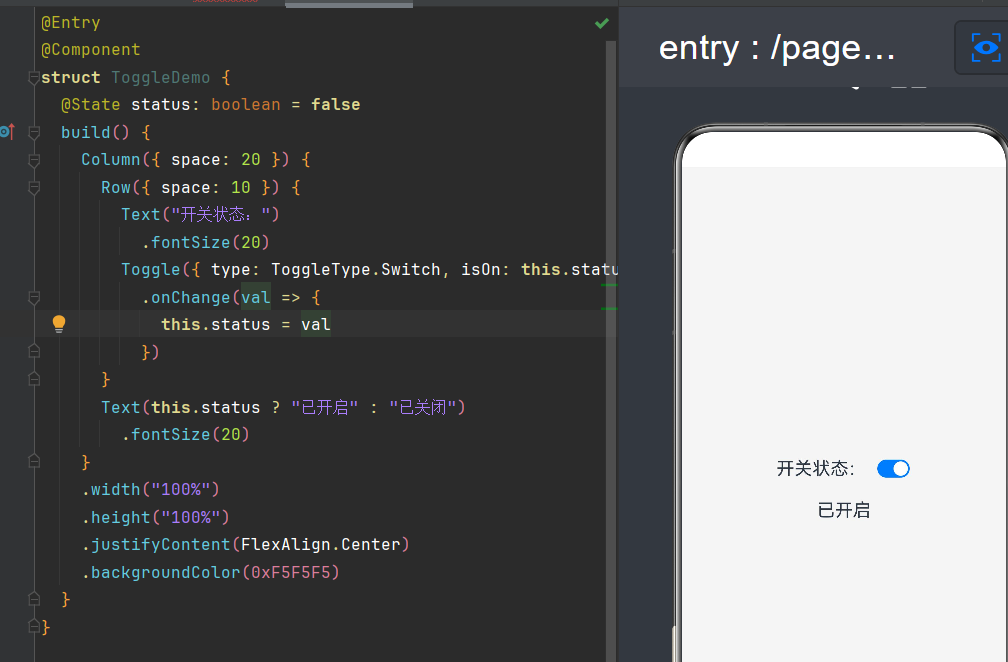Click fold end marker closing build()

tap(34, 599)
